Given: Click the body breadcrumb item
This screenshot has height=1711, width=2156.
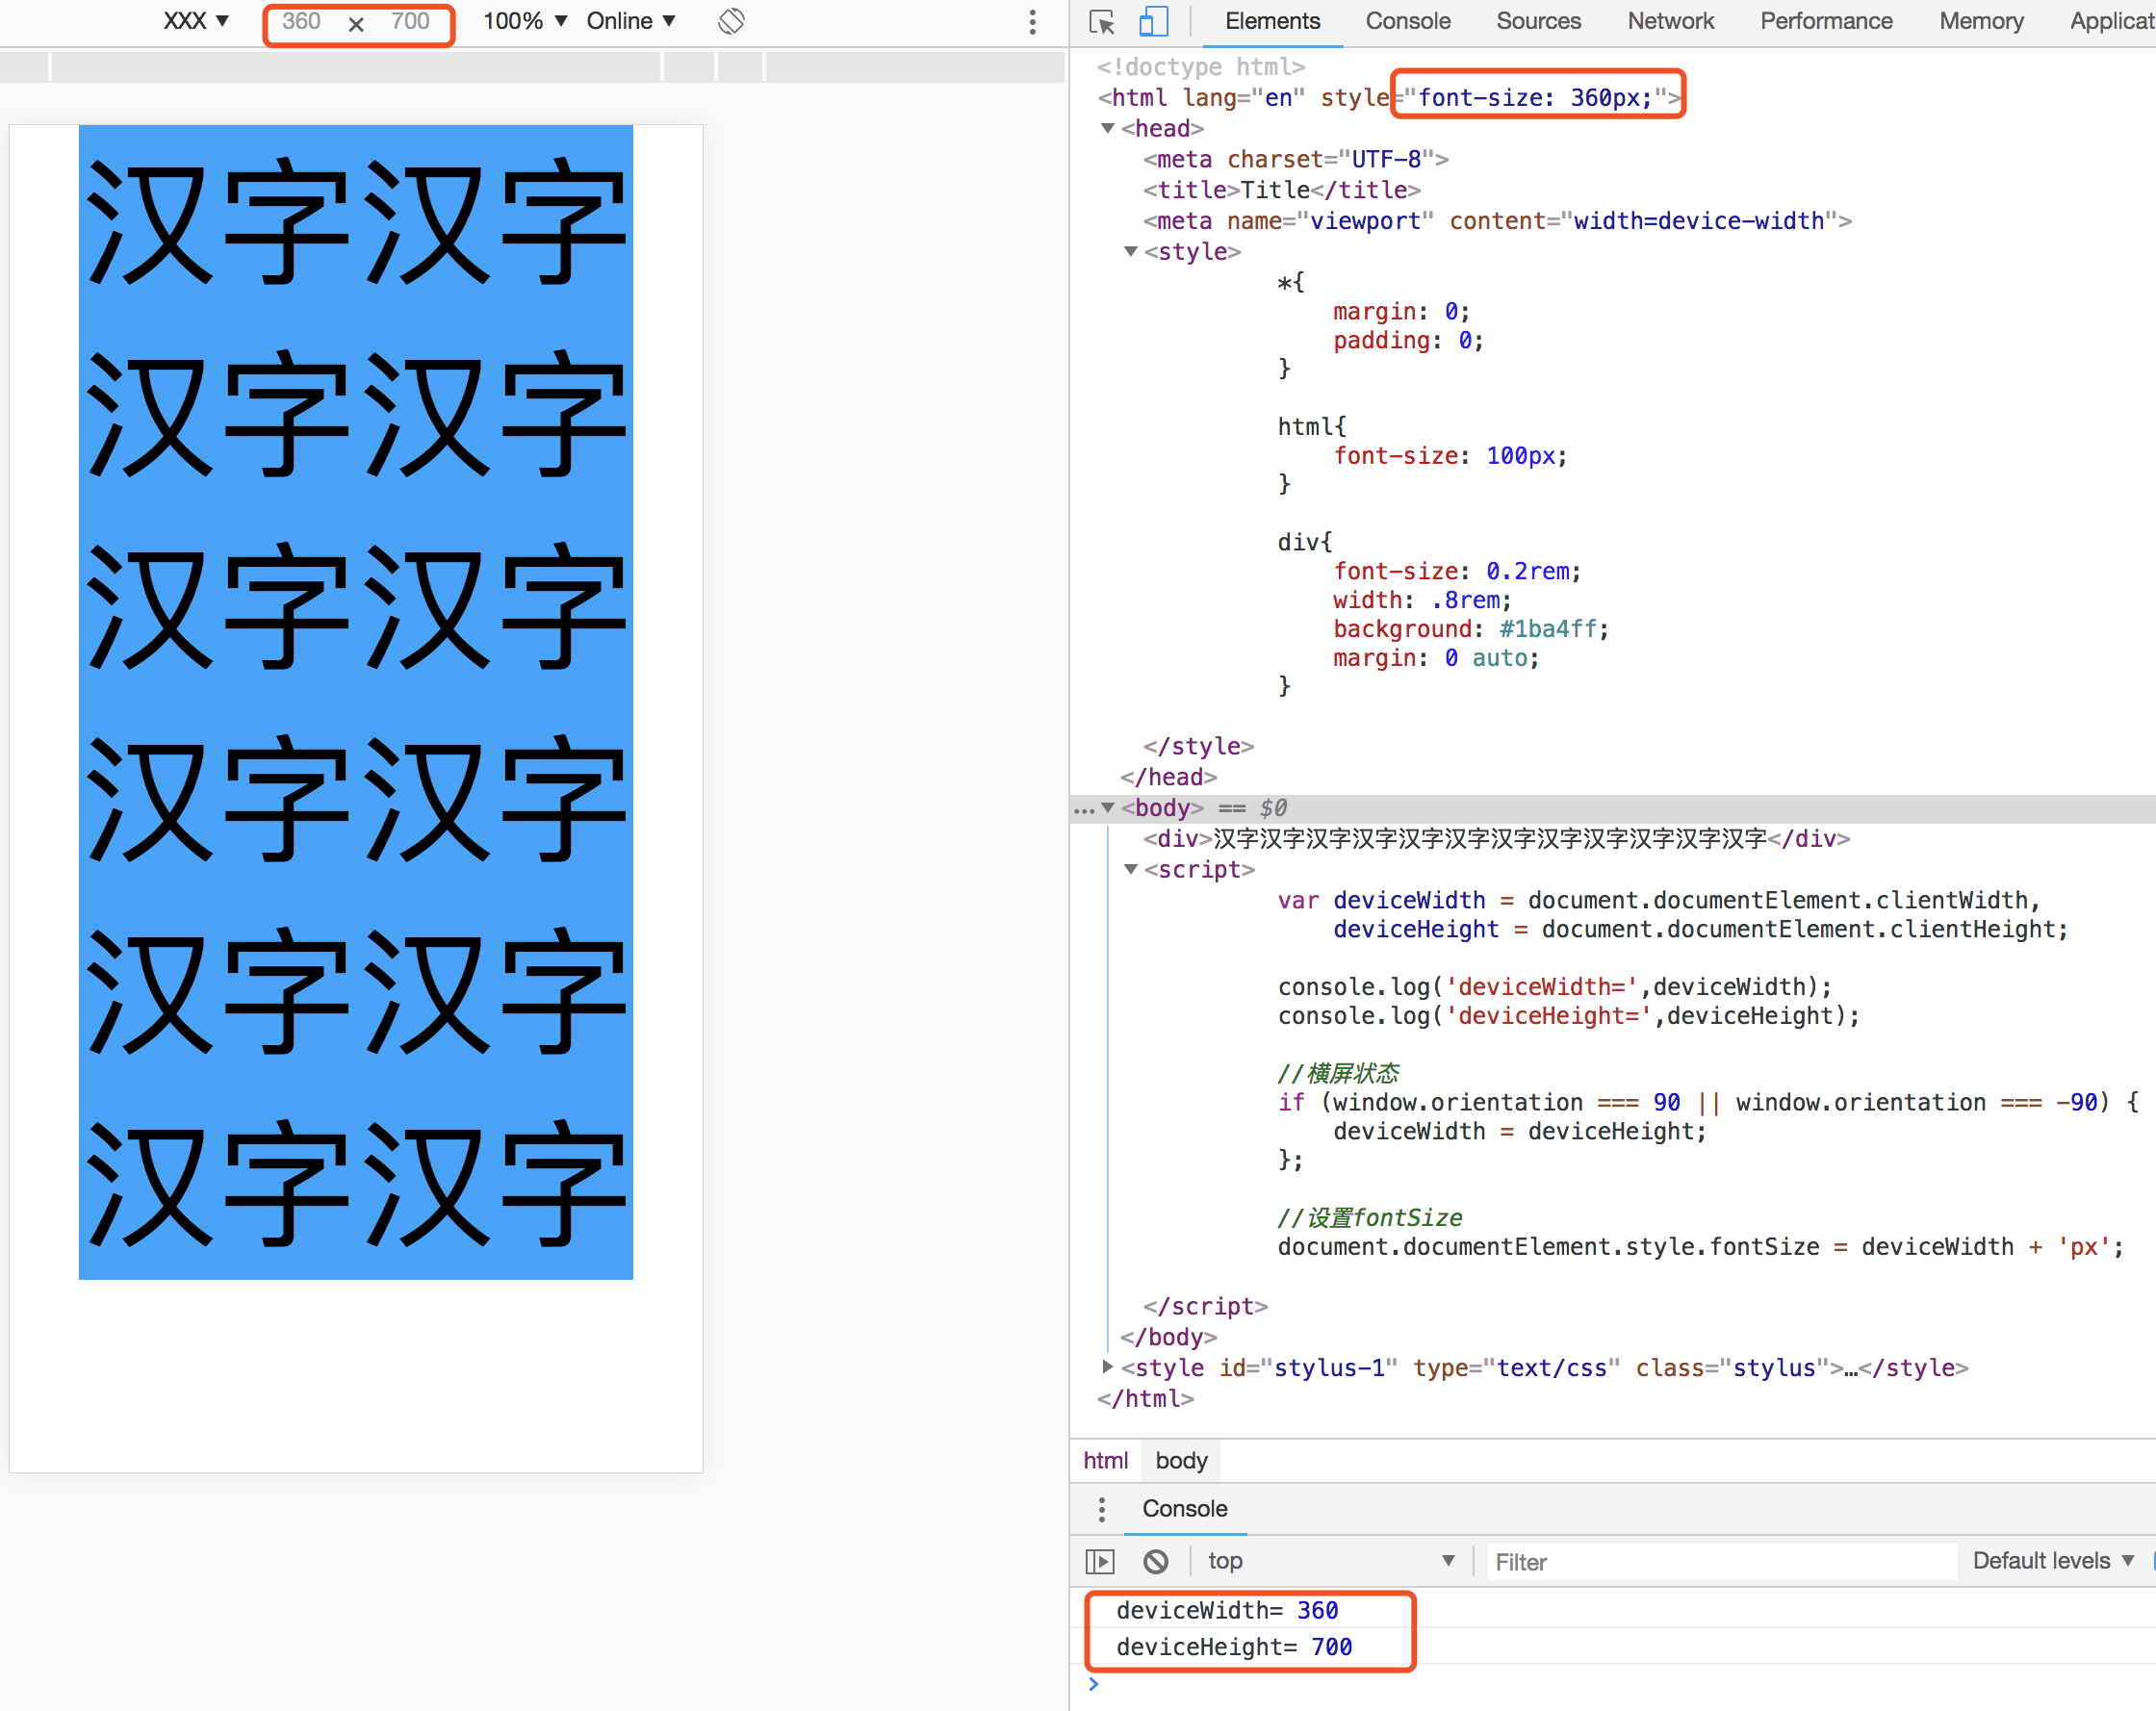Looking at the screenshot, I should click(x=1181, y=1461).
